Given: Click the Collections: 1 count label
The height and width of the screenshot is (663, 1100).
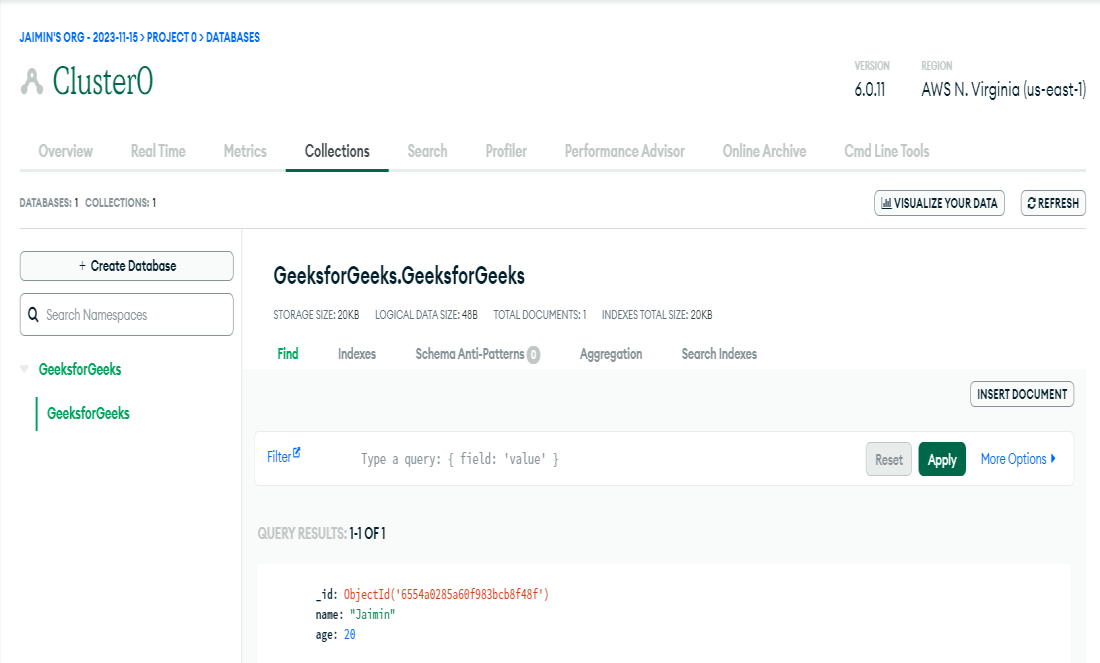Looking at the screenshot, I should click(x=120, y=203).
